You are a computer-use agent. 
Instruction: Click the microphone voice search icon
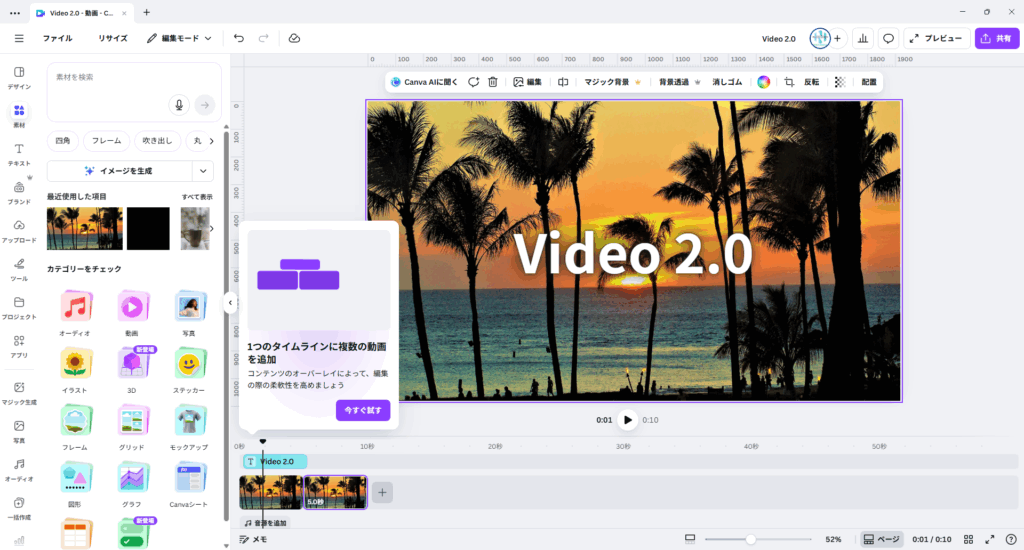179,105
